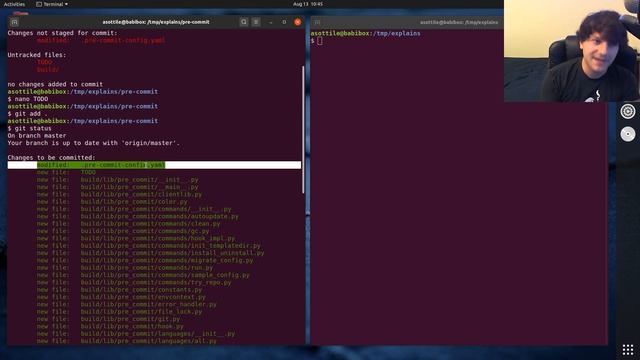Open search in the pre-commit terminal header
This screenshot has width=640, height=360.
click(244, 22)
